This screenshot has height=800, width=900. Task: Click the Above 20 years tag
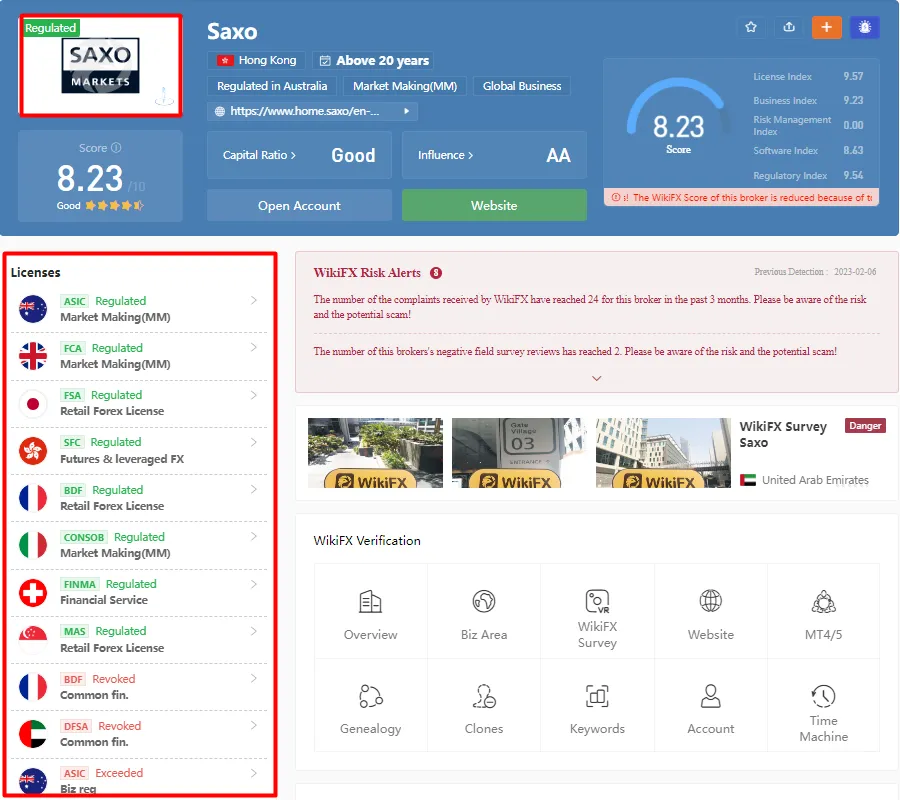pos(373,60)
